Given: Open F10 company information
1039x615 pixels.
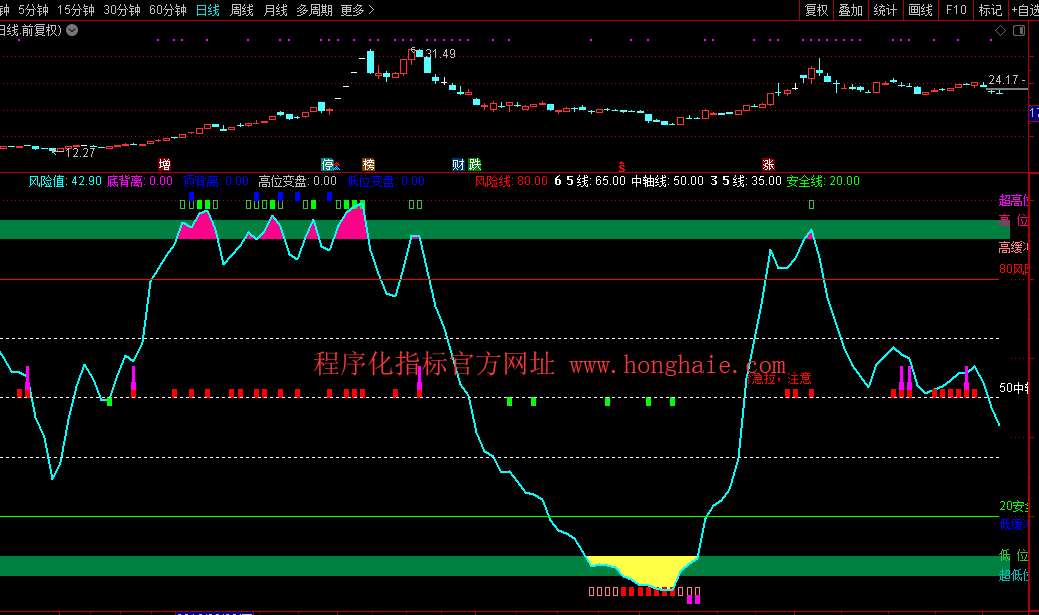Looking at the screenshot, I should [955, 10].
